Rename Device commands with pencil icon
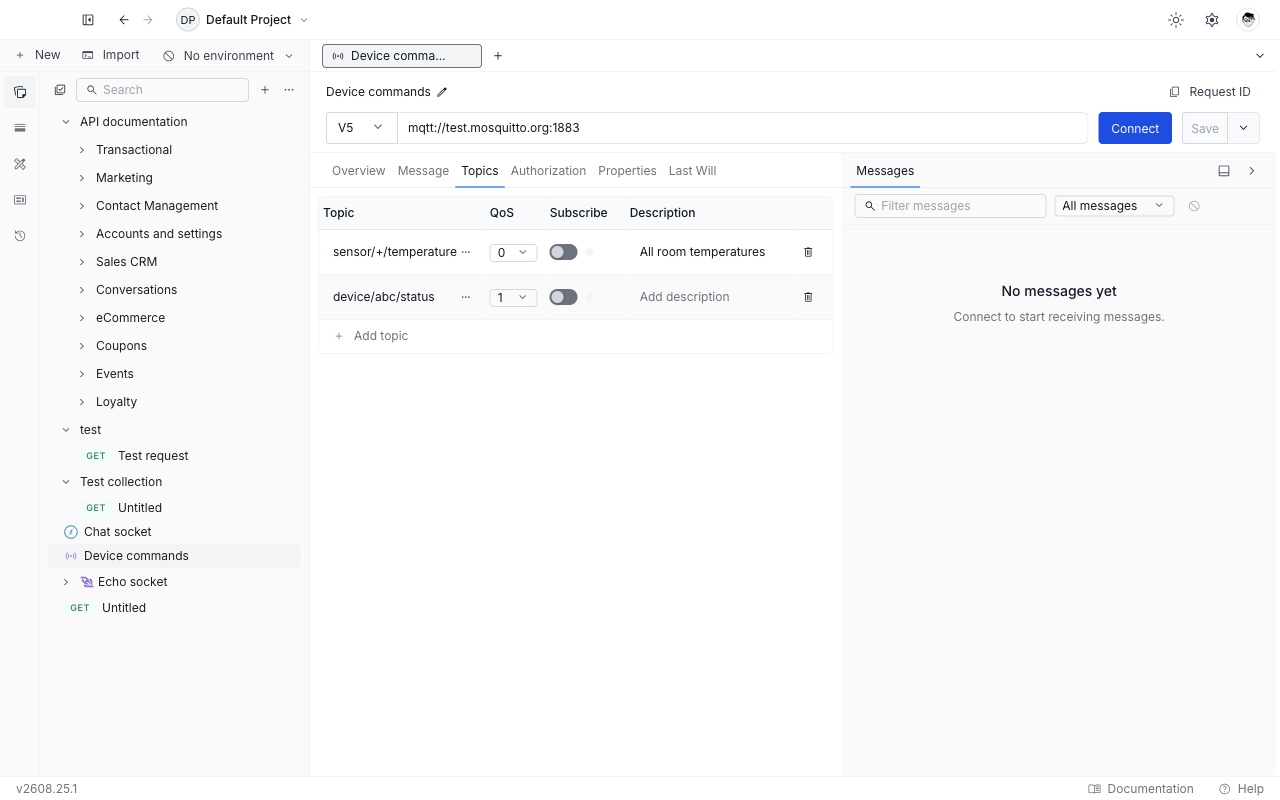 [442, 92]
